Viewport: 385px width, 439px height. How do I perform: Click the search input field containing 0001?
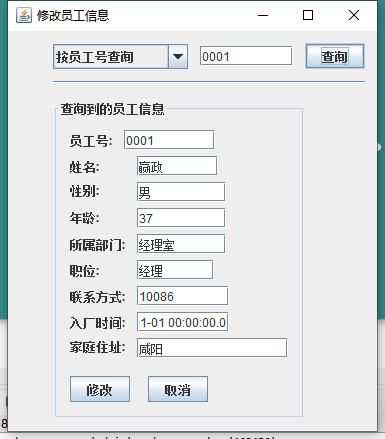246,56
